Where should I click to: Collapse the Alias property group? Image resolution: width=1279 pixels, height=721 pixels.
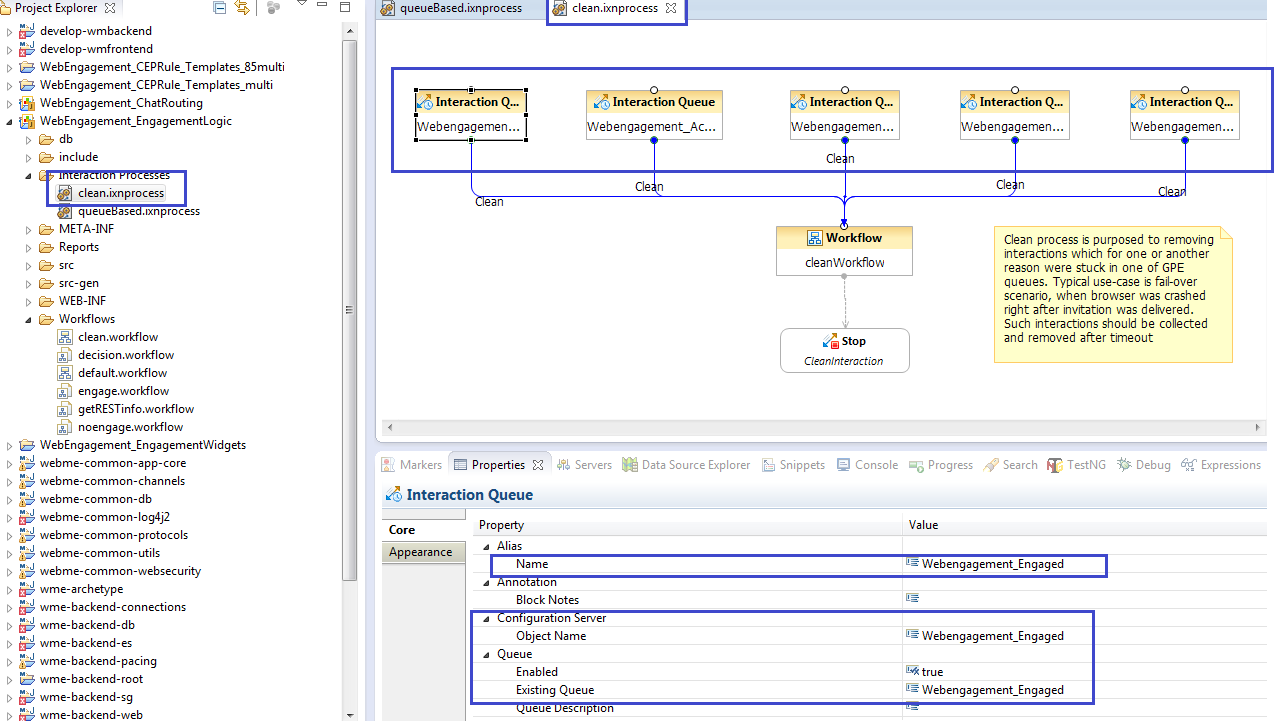click(x=487, y=546)
